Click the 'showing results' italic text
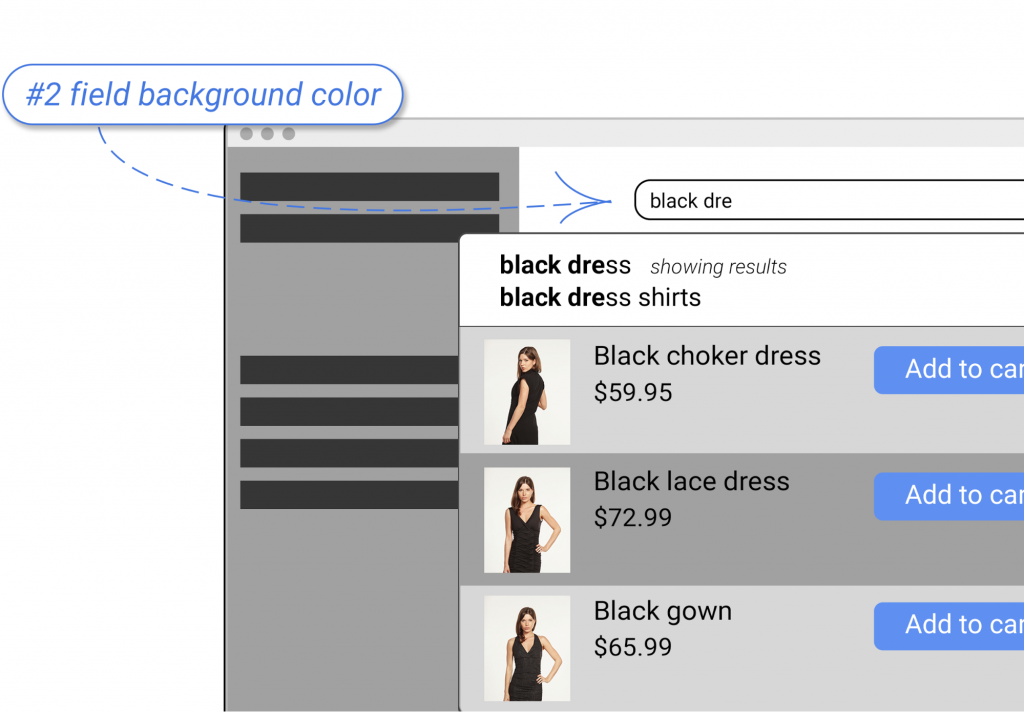 717,267
